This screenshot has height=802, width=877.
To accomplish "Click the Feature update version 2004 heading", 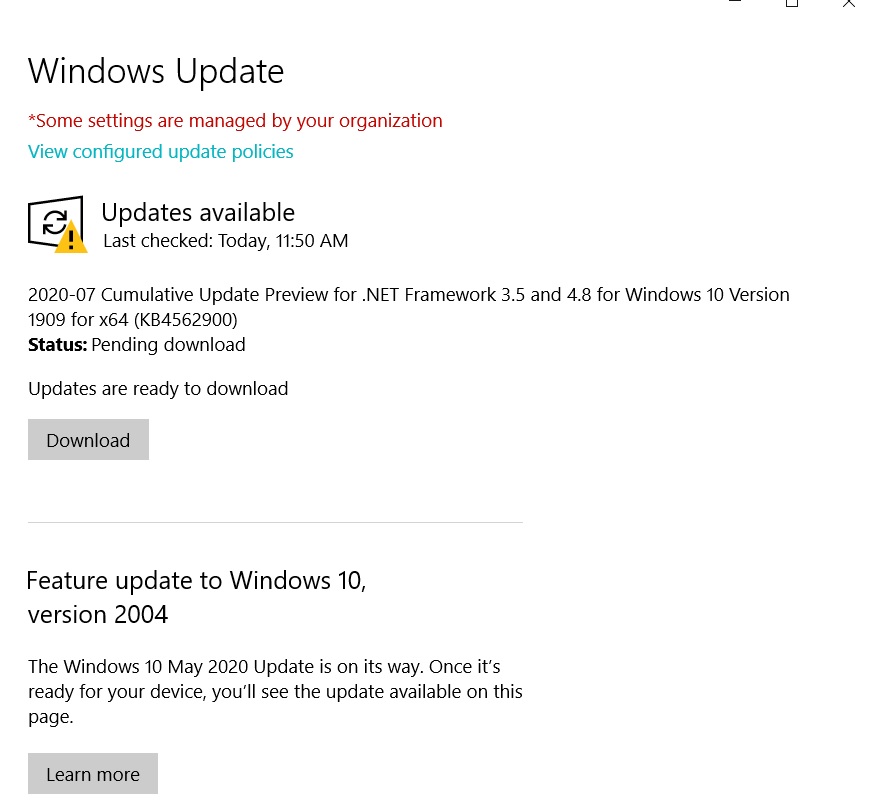I will [x=196, y=597].
